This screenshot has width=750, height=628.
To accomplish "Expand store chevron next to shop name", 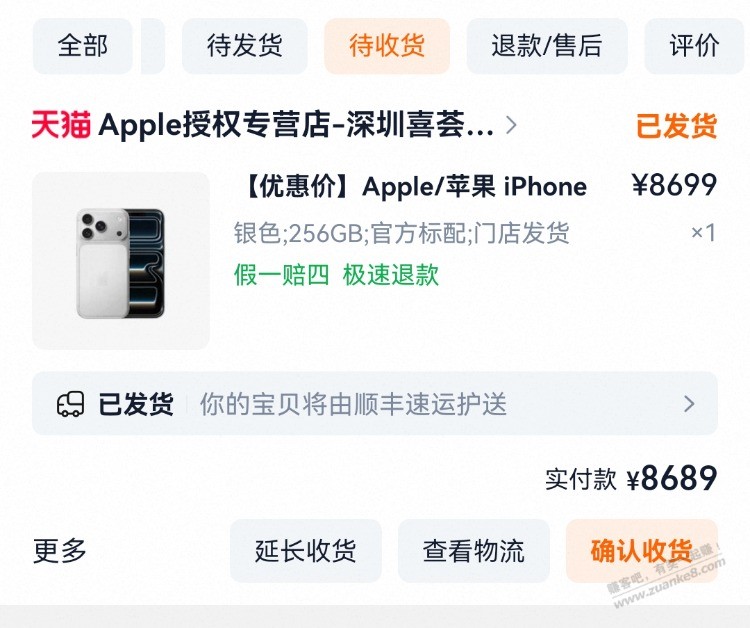I will (x=511, y=125).
